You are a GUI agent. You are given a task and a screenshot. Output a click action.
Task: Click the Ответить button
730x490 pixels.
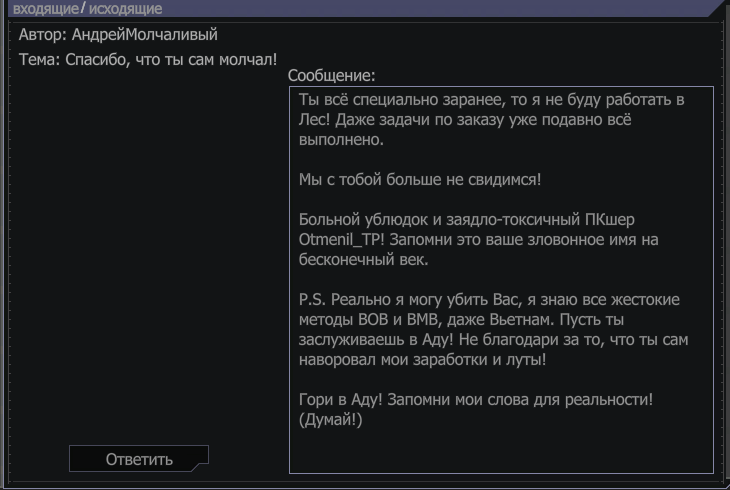(139, 459)
